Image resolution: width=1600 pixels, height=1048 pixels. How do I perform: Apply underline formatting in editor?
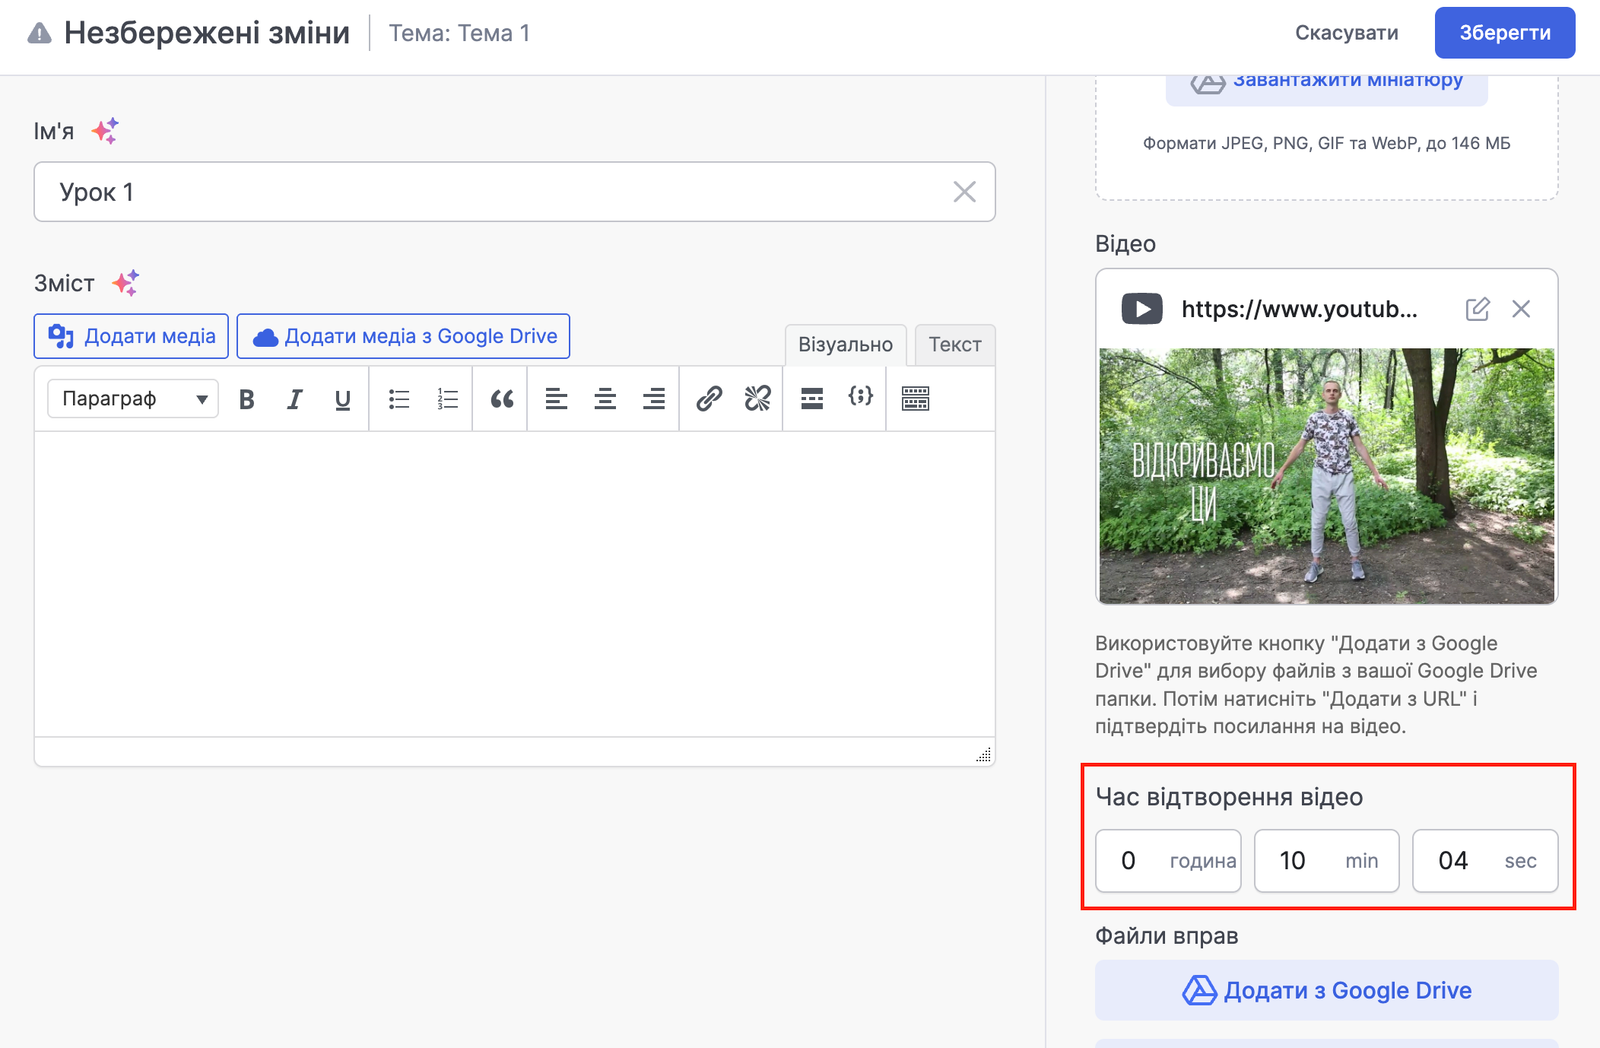343,399
